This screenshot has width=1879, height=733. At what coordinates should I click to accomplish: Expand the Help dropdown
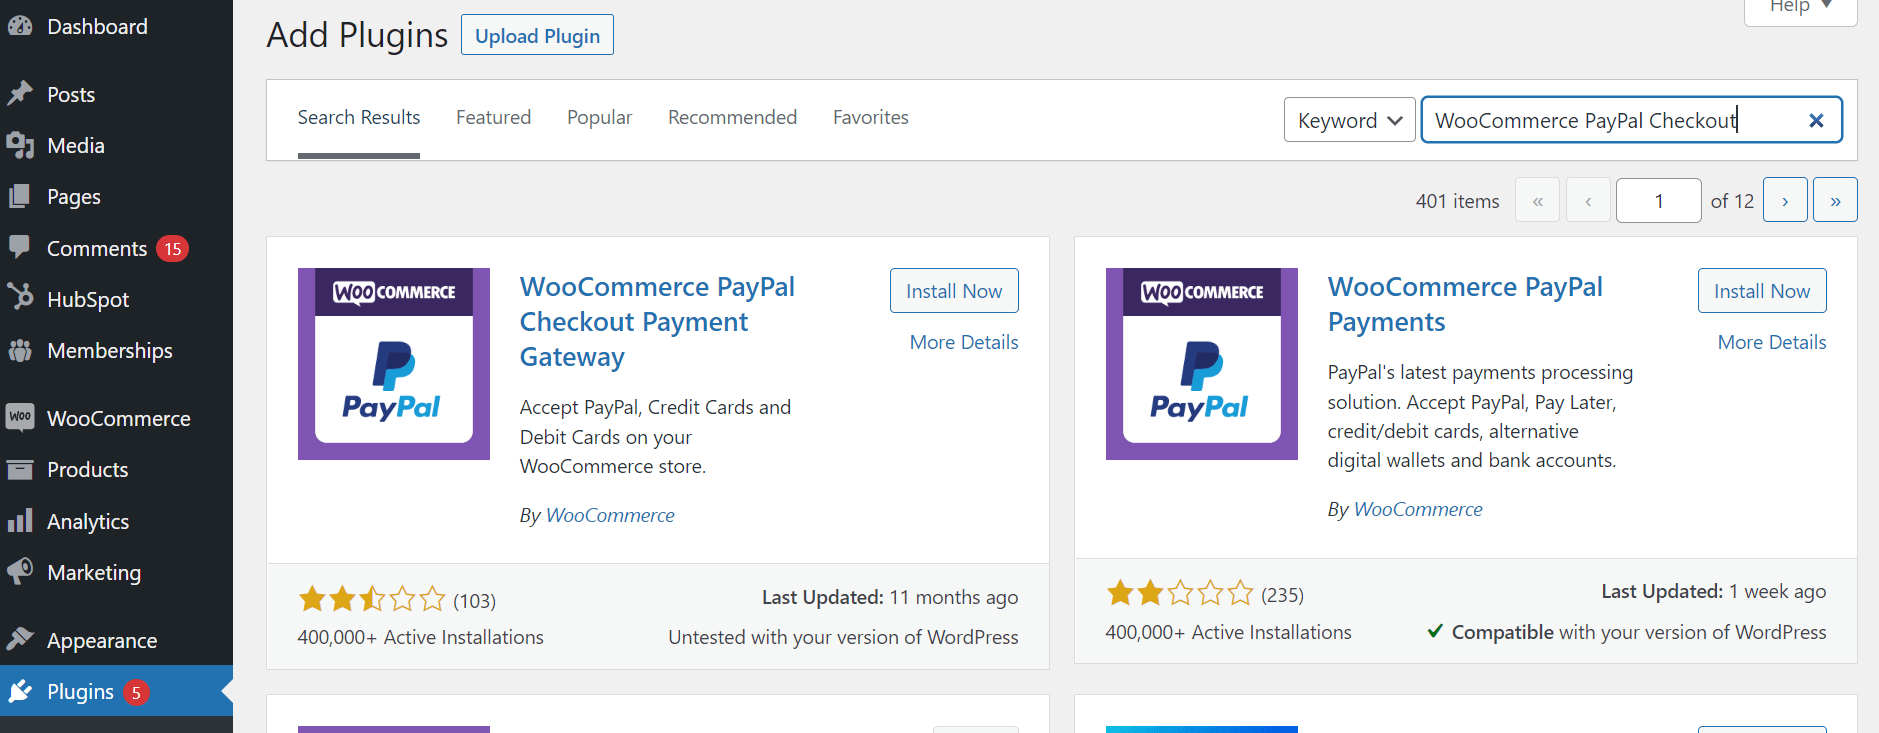click(x=1800, y=9)
